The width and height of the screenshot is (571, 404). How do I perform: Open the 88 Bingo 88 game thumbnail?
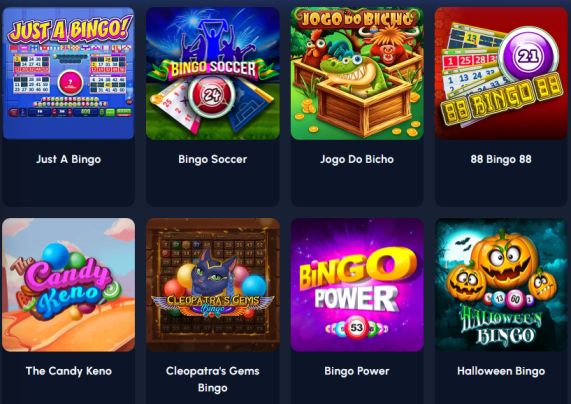(501, 73)
